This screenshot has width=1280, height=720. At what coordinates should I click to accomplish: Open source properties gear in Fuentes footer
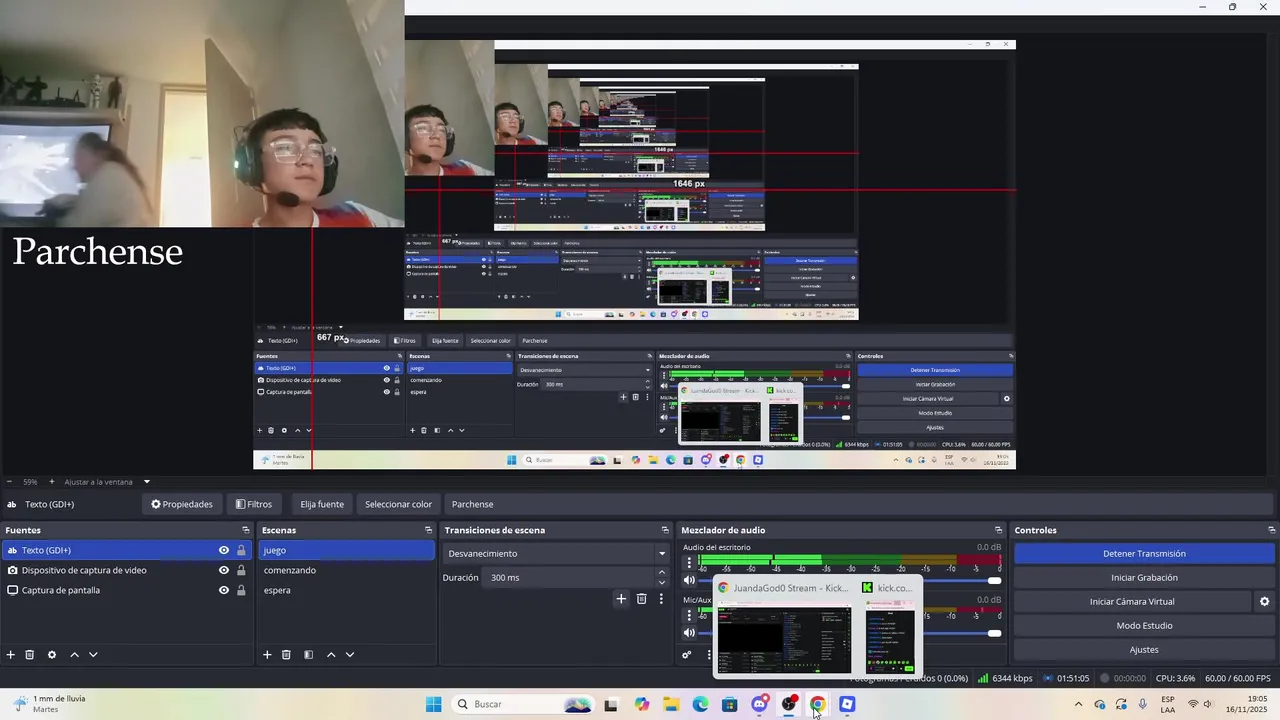[52, 655]
